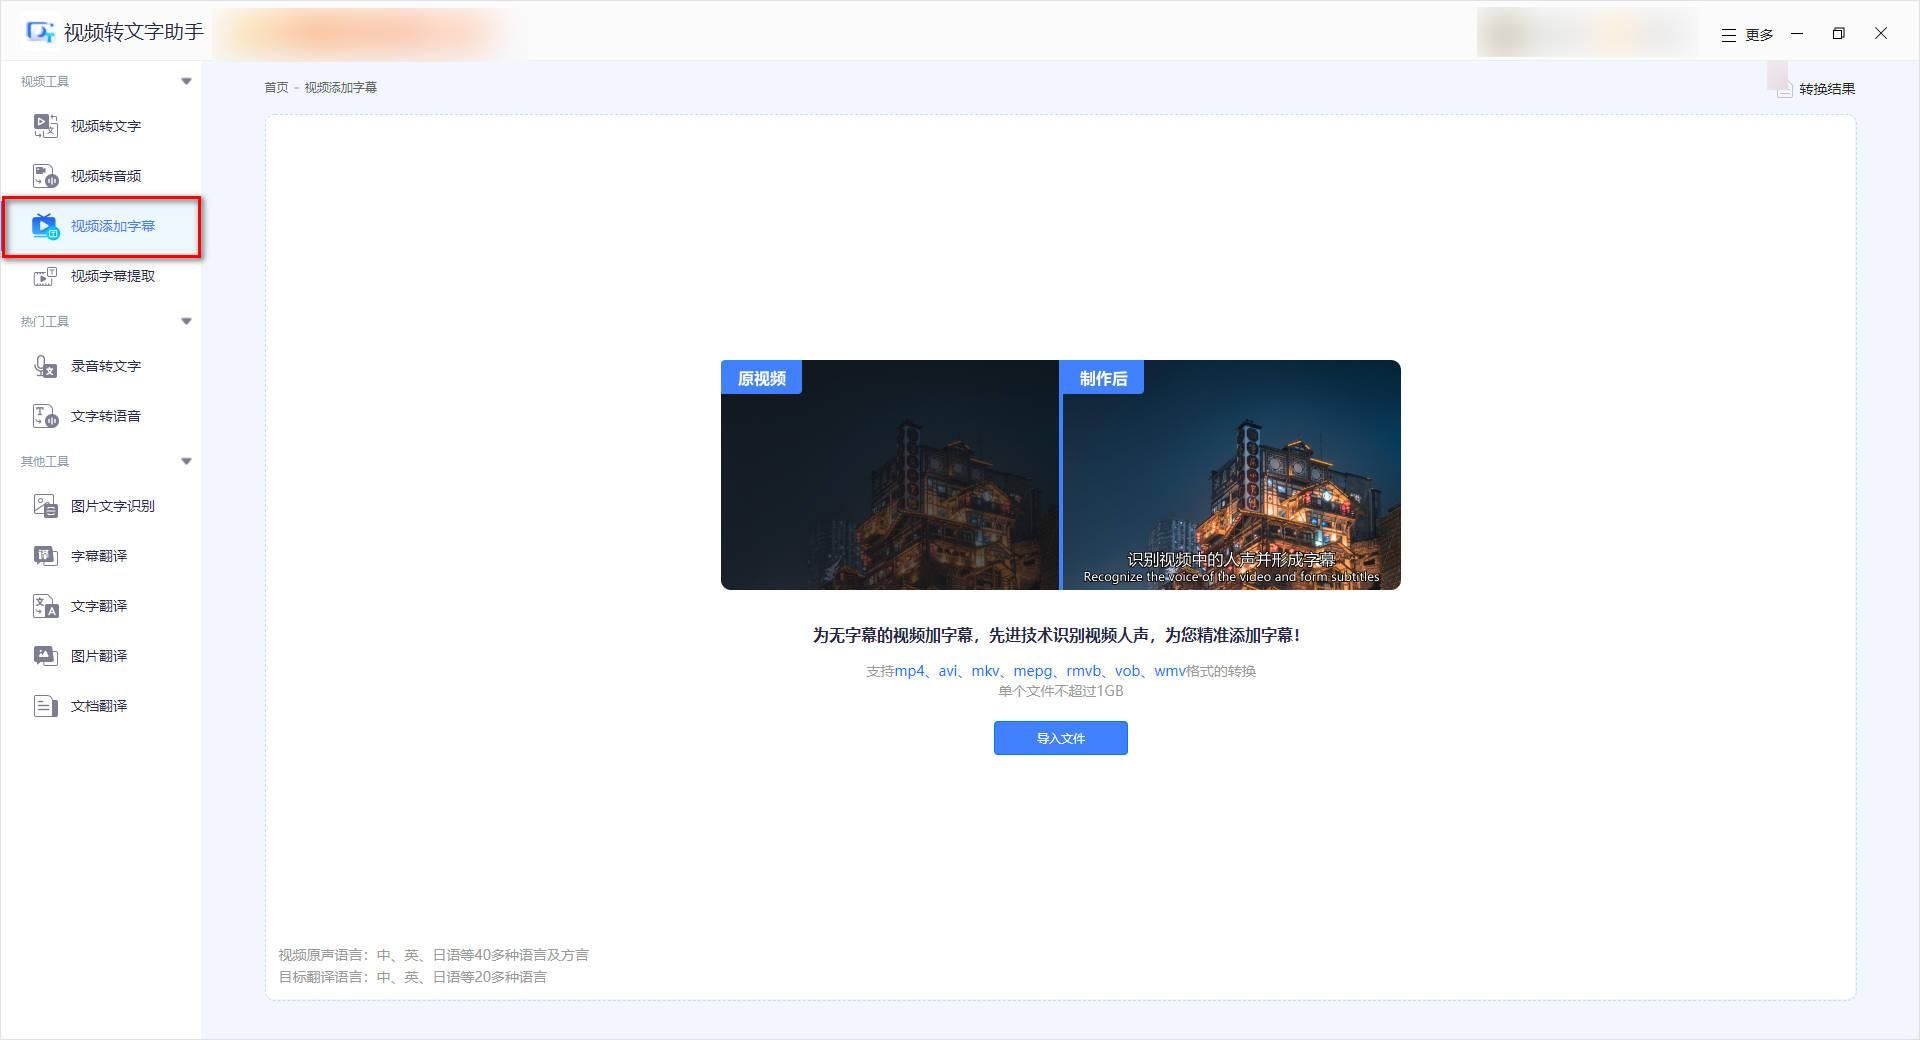Click the 文档翻译 sidebar icon
Viewport: 1920px width, 1040px height.
click(46, 706)
